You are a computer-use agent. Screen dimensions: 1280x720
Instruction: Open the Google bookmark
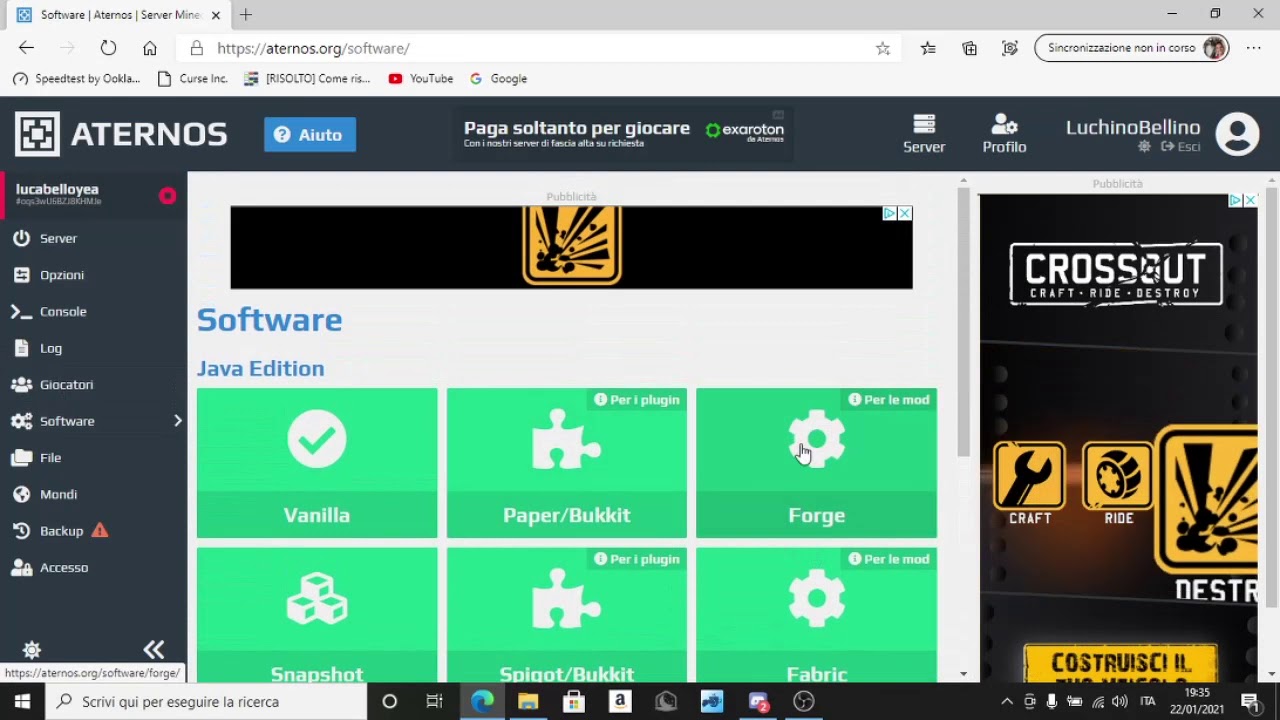[x=498, y=78]
